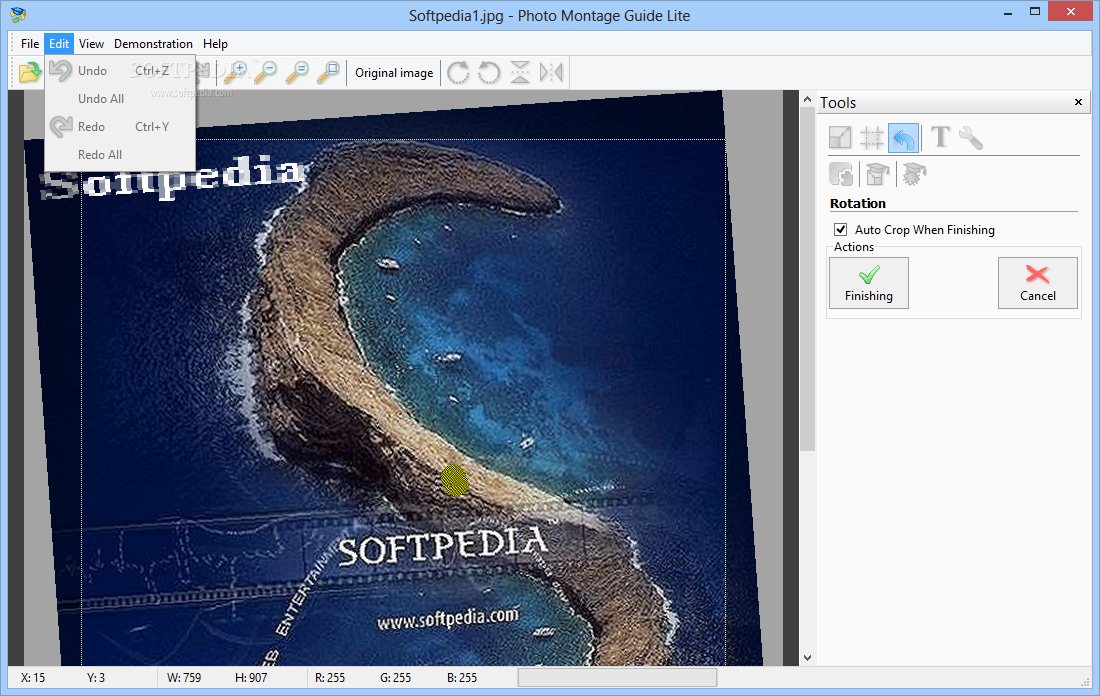Click the X: 15 status value
1100x696 pixels.
click(x=33, y=678)
